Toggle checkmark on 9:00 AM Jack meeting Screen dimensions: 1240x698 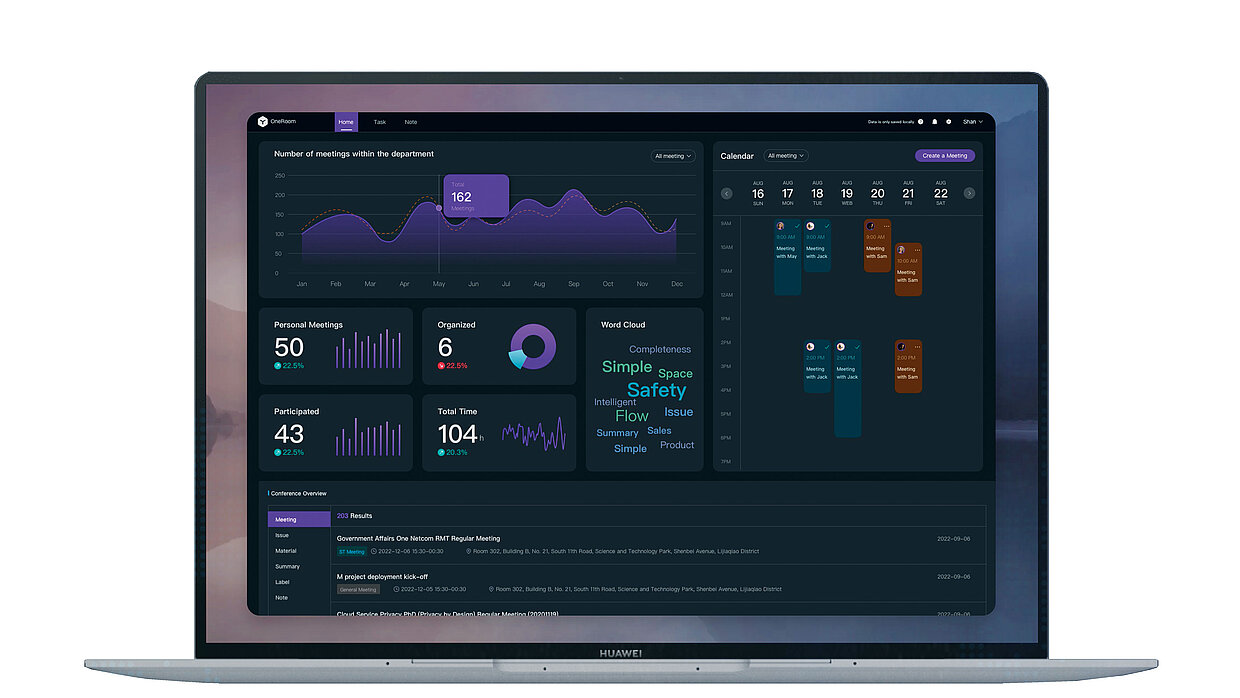pos(826,226)
